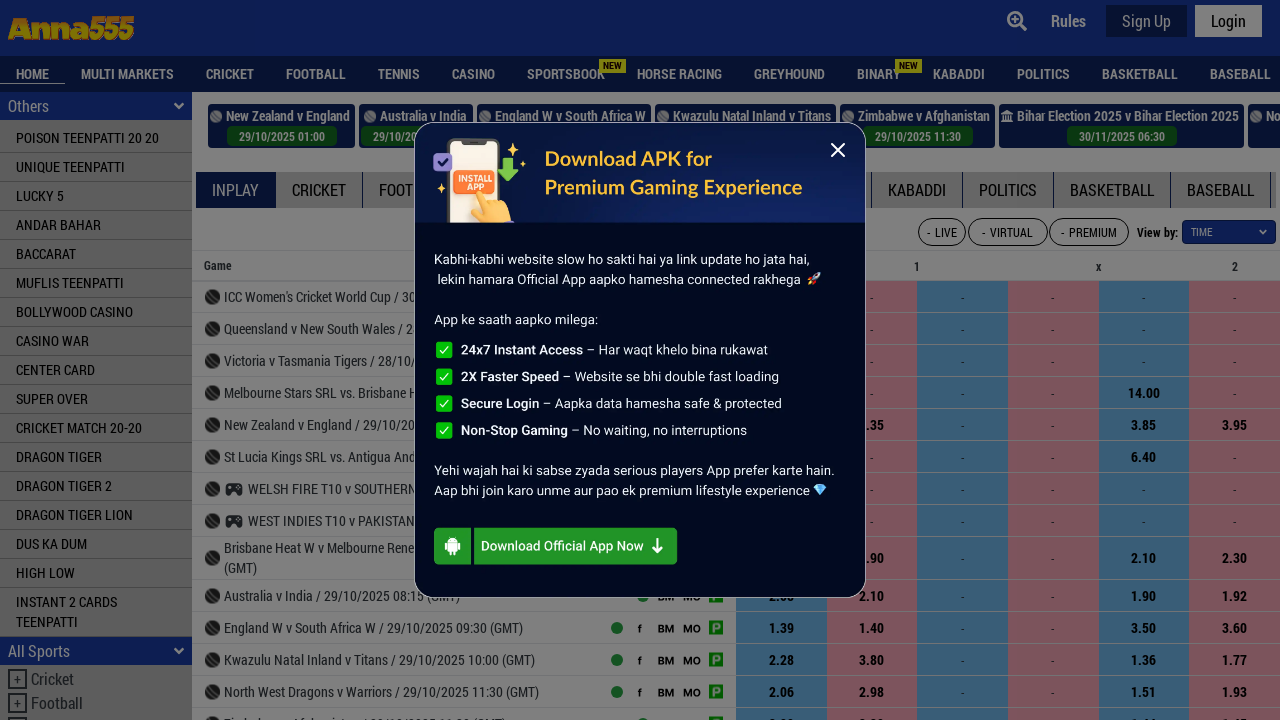Close the Download APK popup
This screenshot has height=720, width=1280.
(838, 150)
